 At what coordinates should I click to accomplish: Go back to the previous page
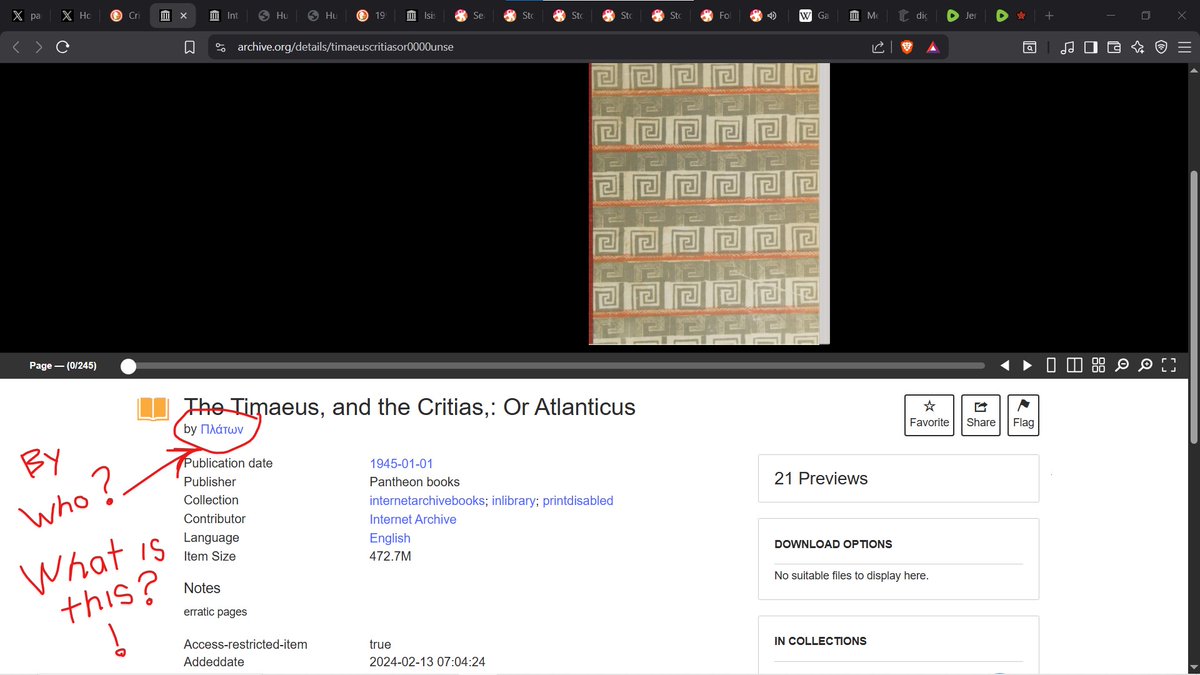point(17,47)
